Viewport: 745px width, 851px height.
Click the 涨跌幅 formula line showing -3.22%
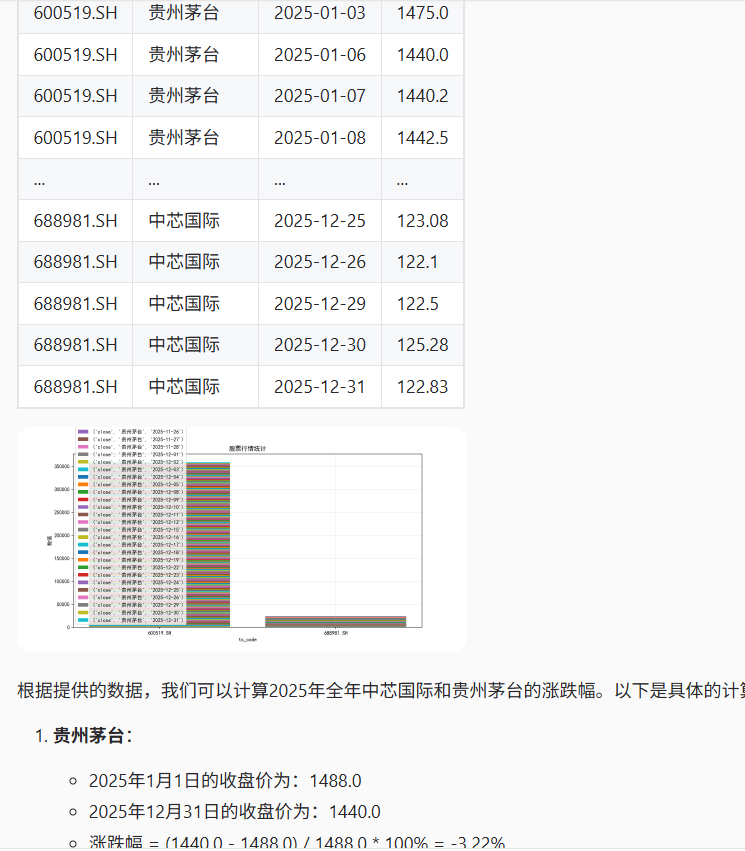click(x=297, y=843)
